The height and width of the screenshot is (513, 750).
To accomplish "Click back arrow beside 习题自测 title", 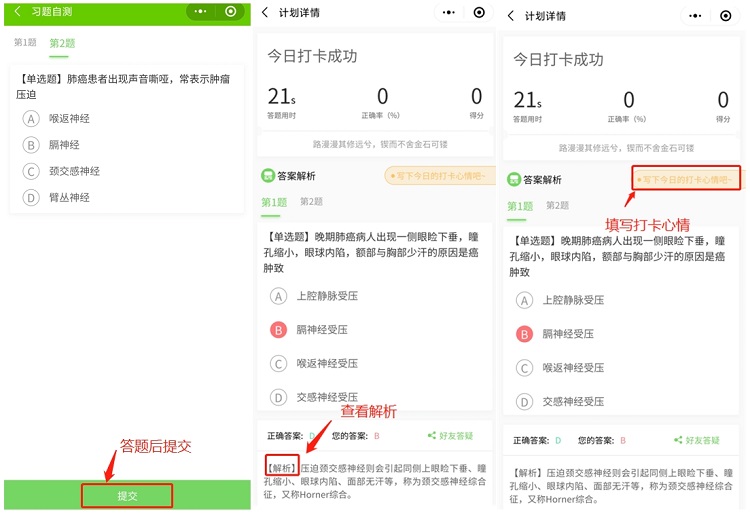I will 16,12.
